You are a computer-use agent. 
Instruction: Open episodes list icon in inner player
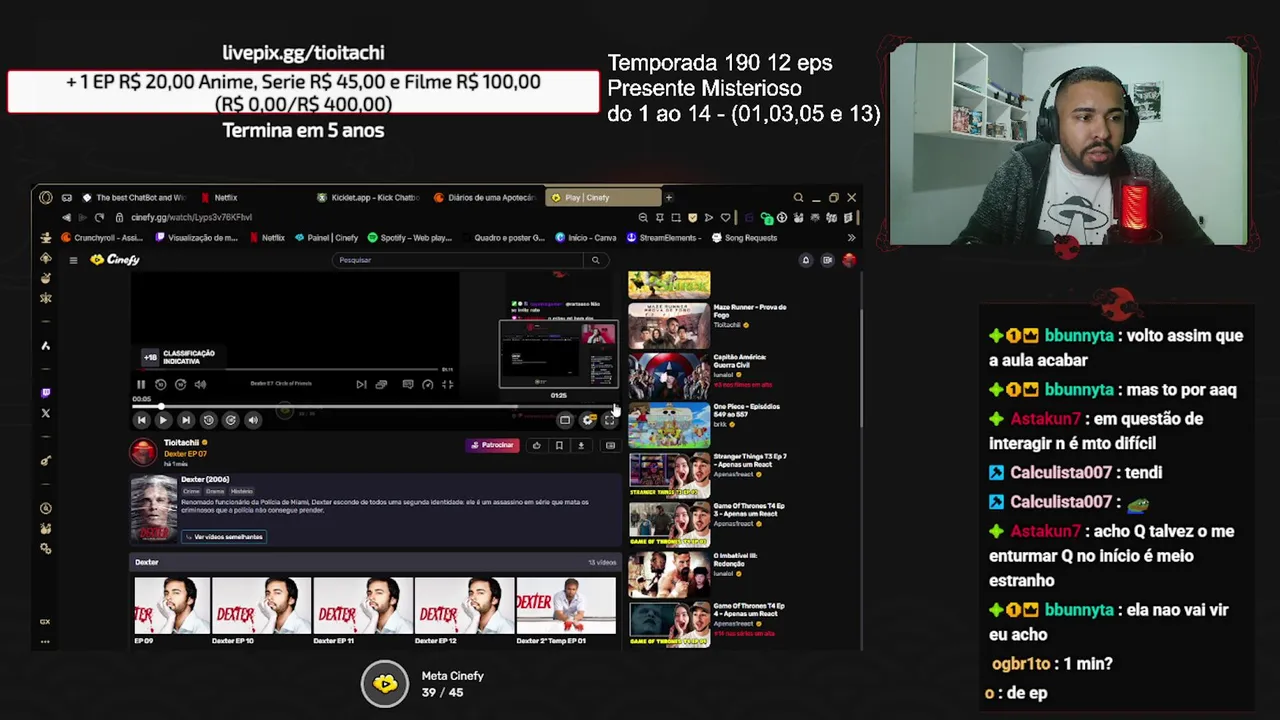point(381,384)
